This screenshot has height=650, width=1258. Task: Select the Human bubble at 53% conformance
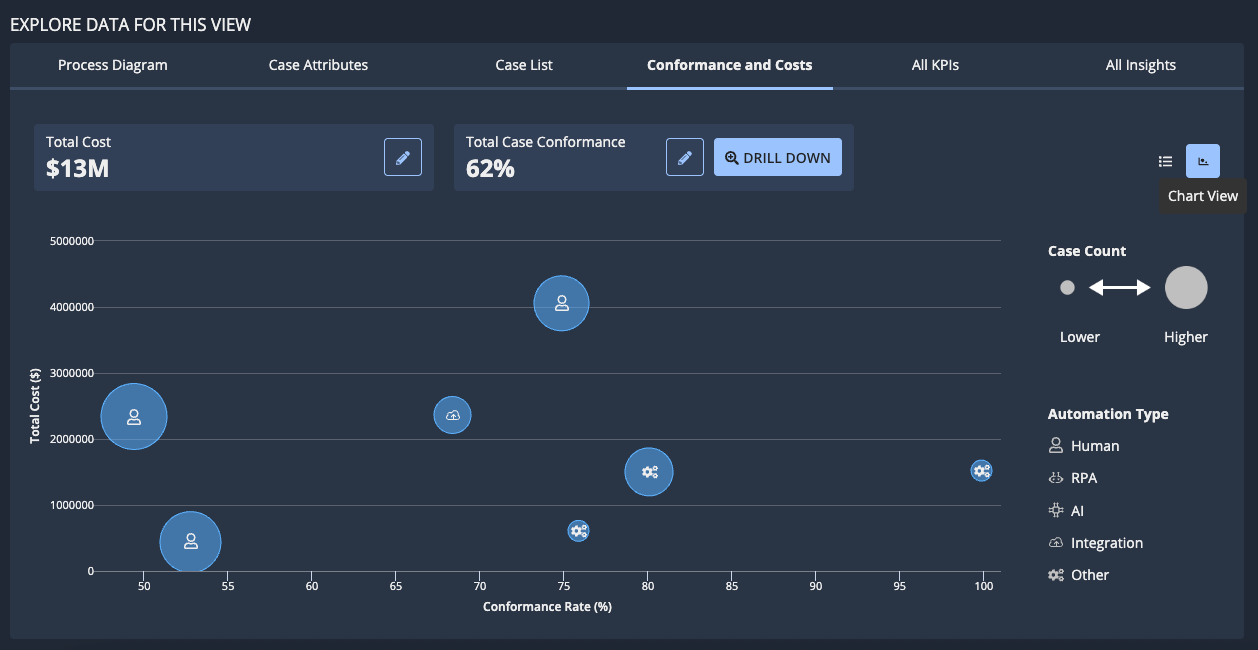(x=190, y=542)
